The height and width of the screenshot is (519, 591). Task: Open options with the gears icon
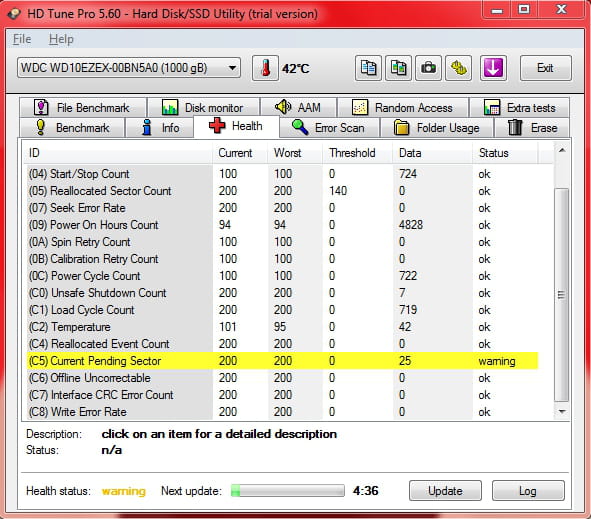click(x=458, y=68)
